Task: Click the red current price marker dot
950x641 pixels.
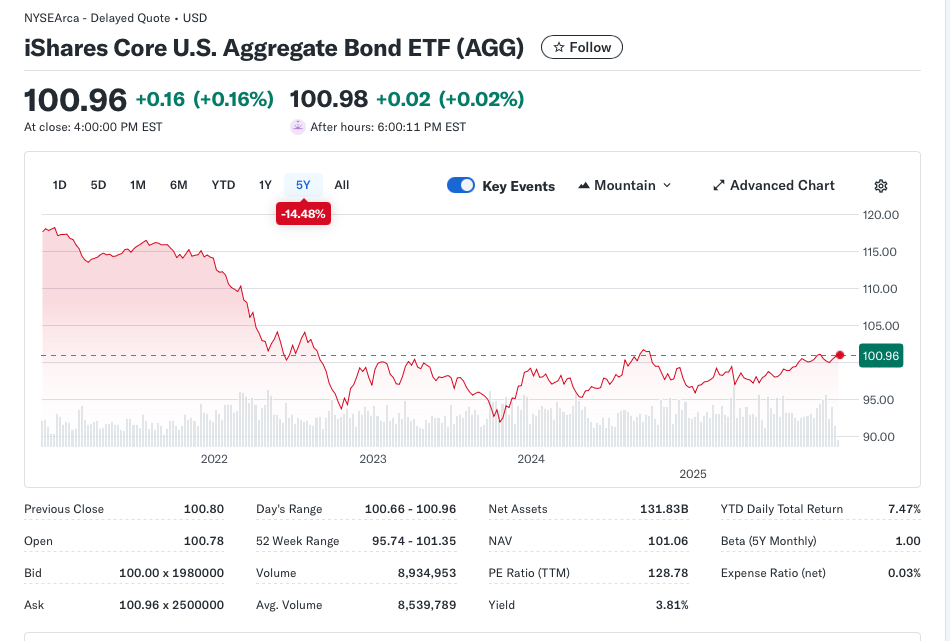Action: [x=840, y=355]
